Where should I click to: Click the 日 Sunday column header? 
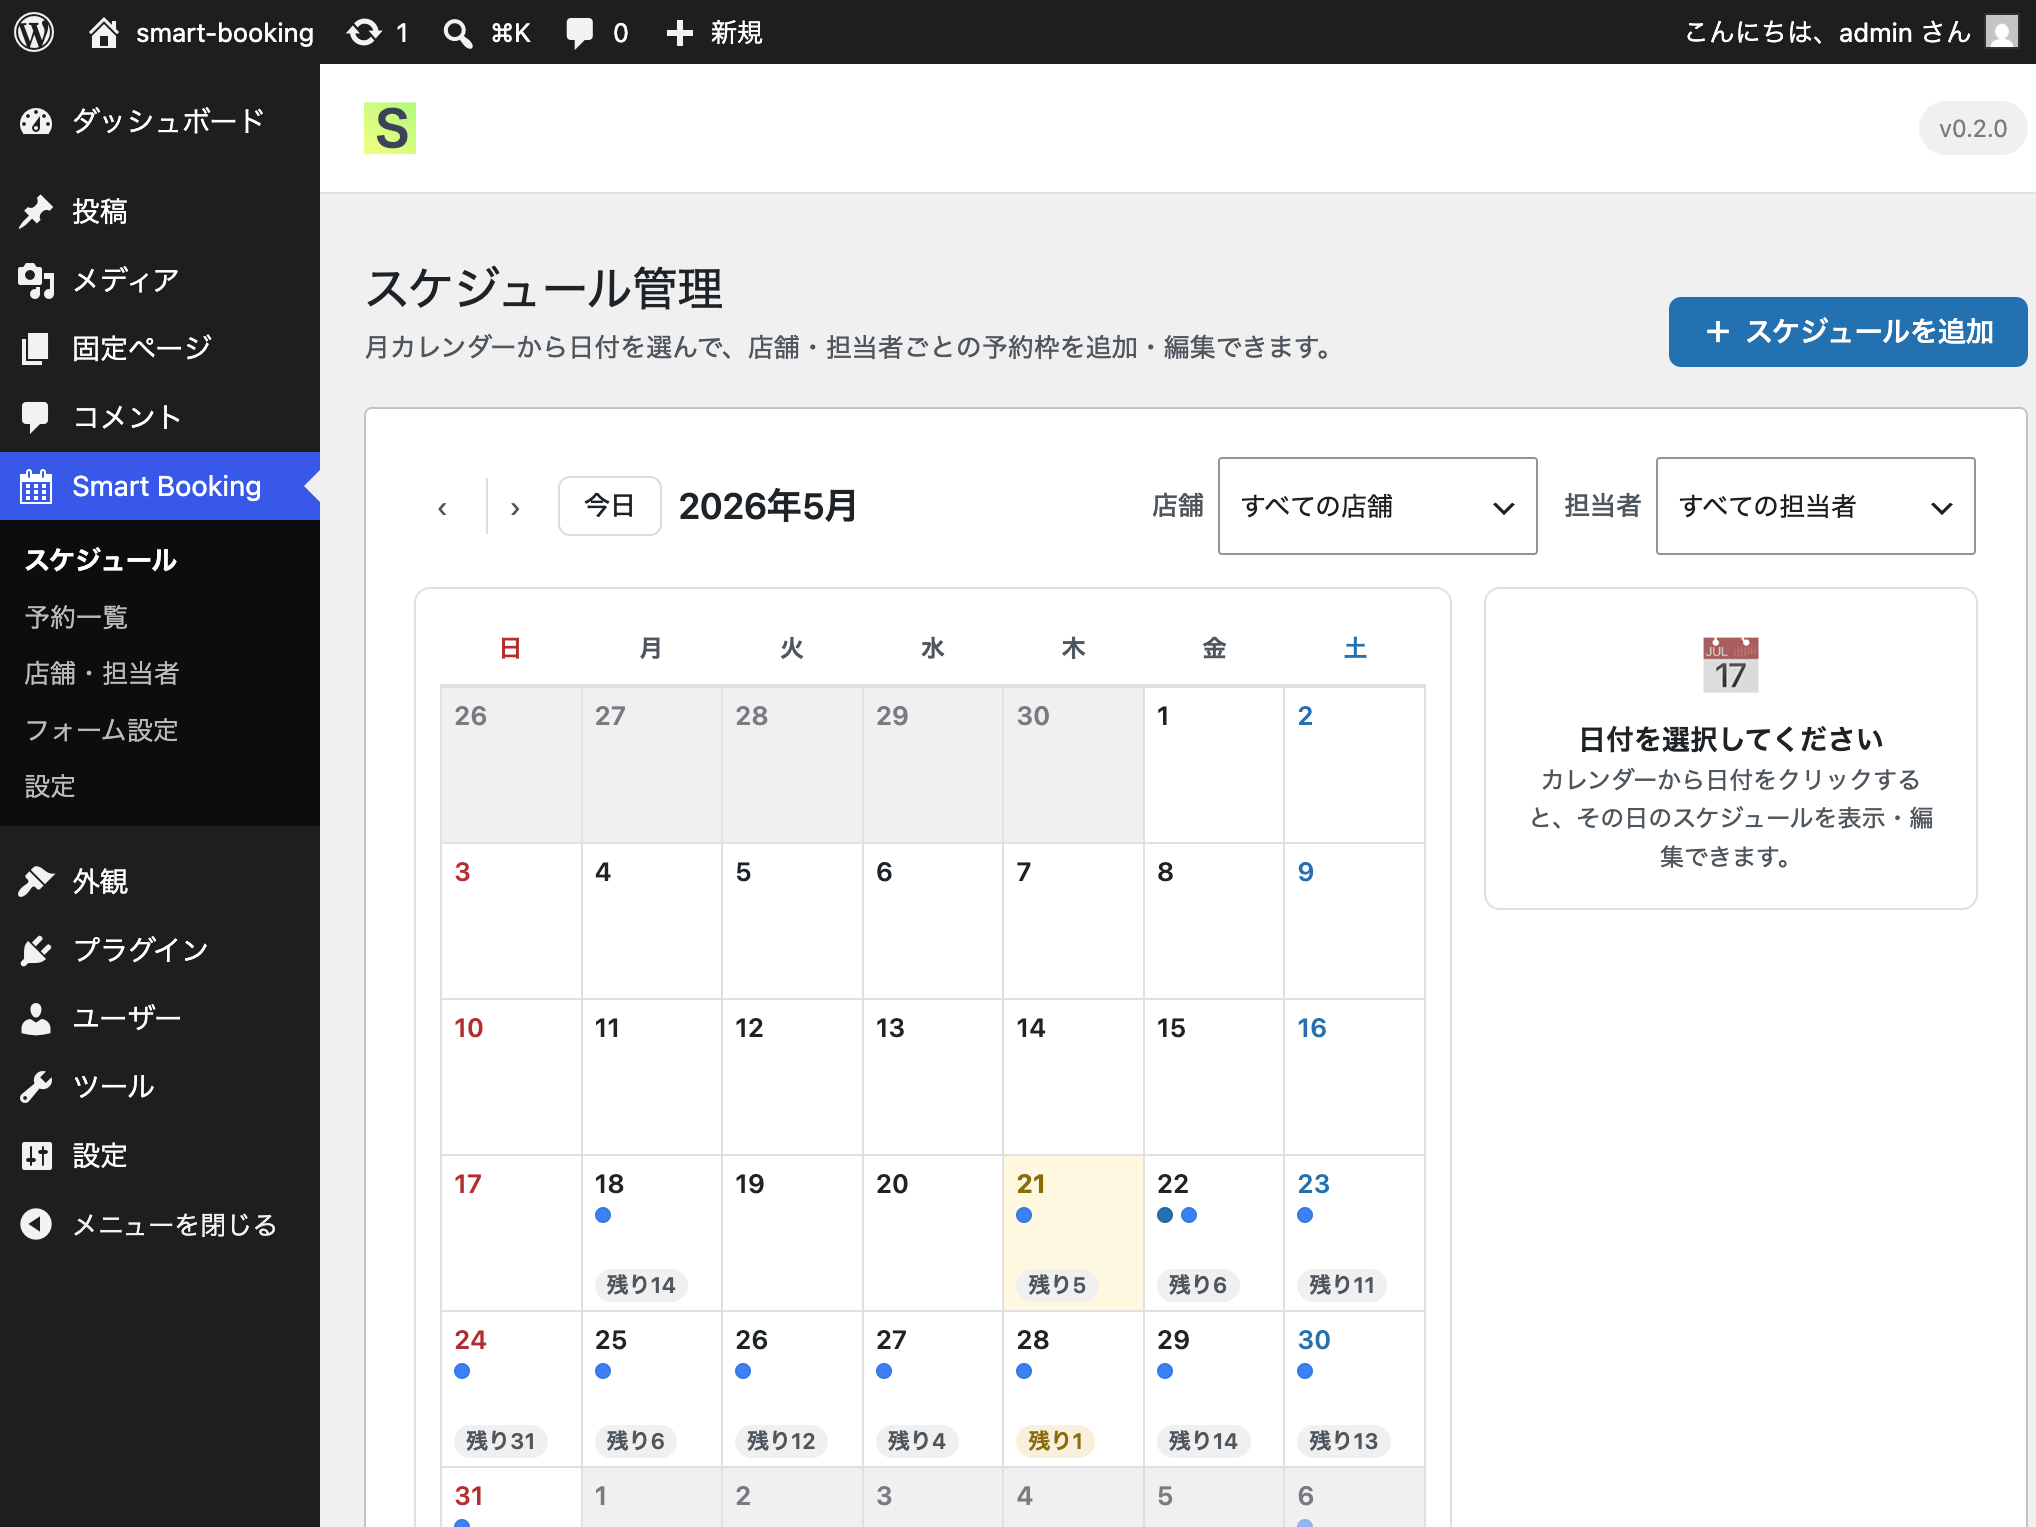point(510,648)
